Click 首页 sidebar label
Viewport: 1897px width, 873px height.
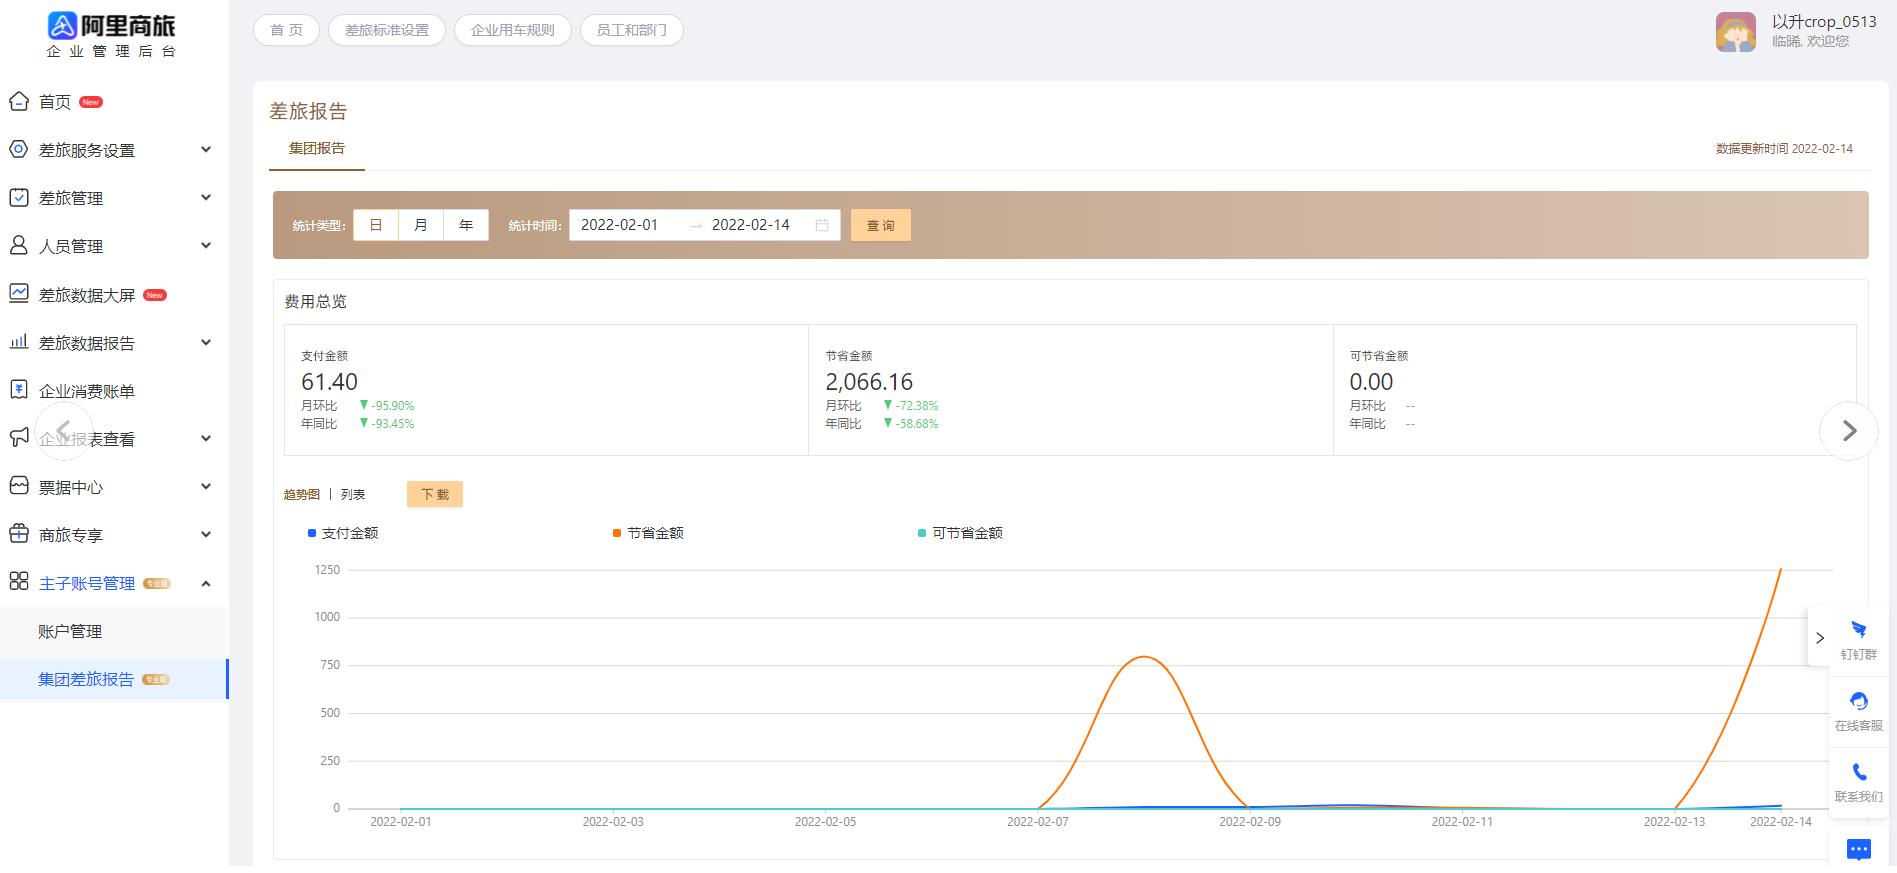pyautogui.click(x=55, y=102)
